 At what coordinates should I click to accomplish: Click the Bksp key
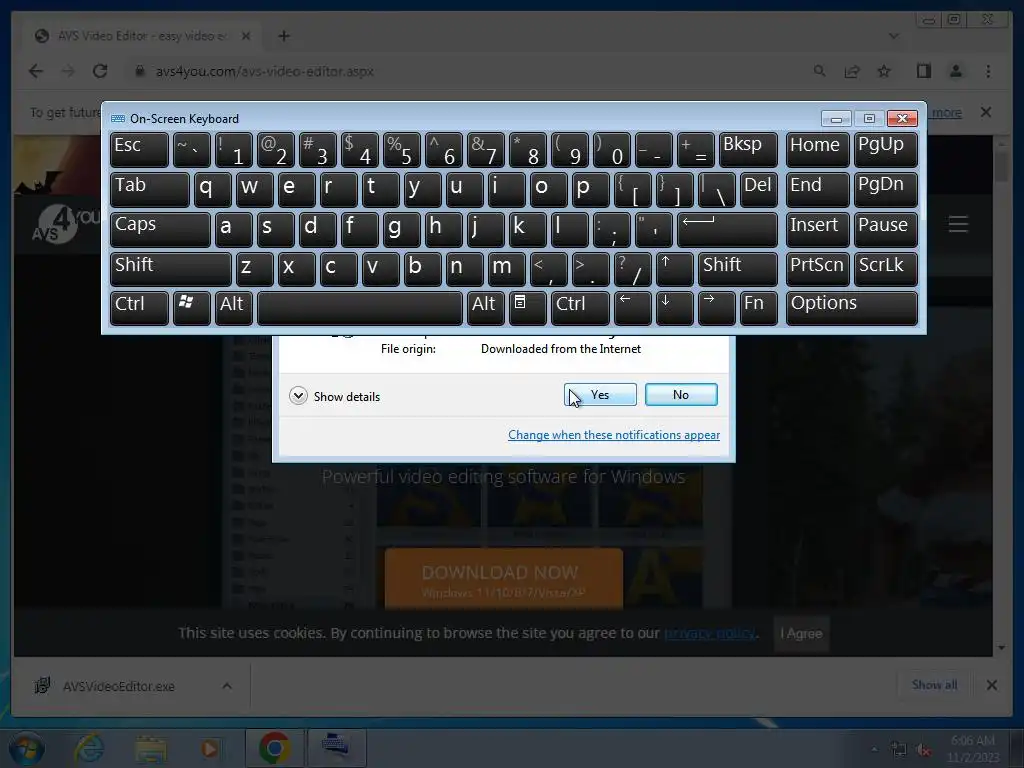748,150
